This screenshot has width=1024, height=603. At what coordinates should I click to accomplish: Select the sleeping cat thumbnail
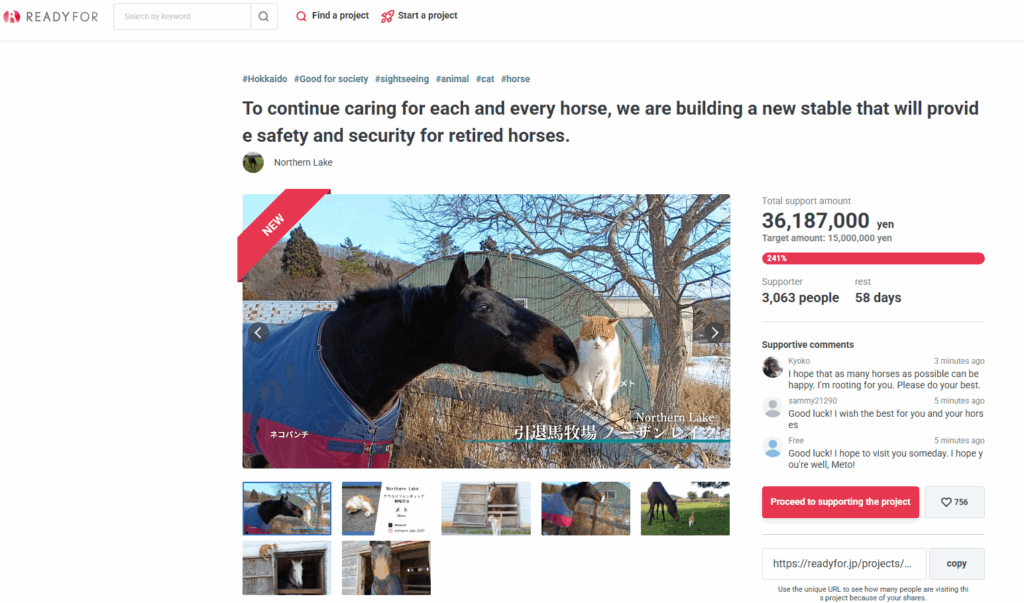[387, 509]
